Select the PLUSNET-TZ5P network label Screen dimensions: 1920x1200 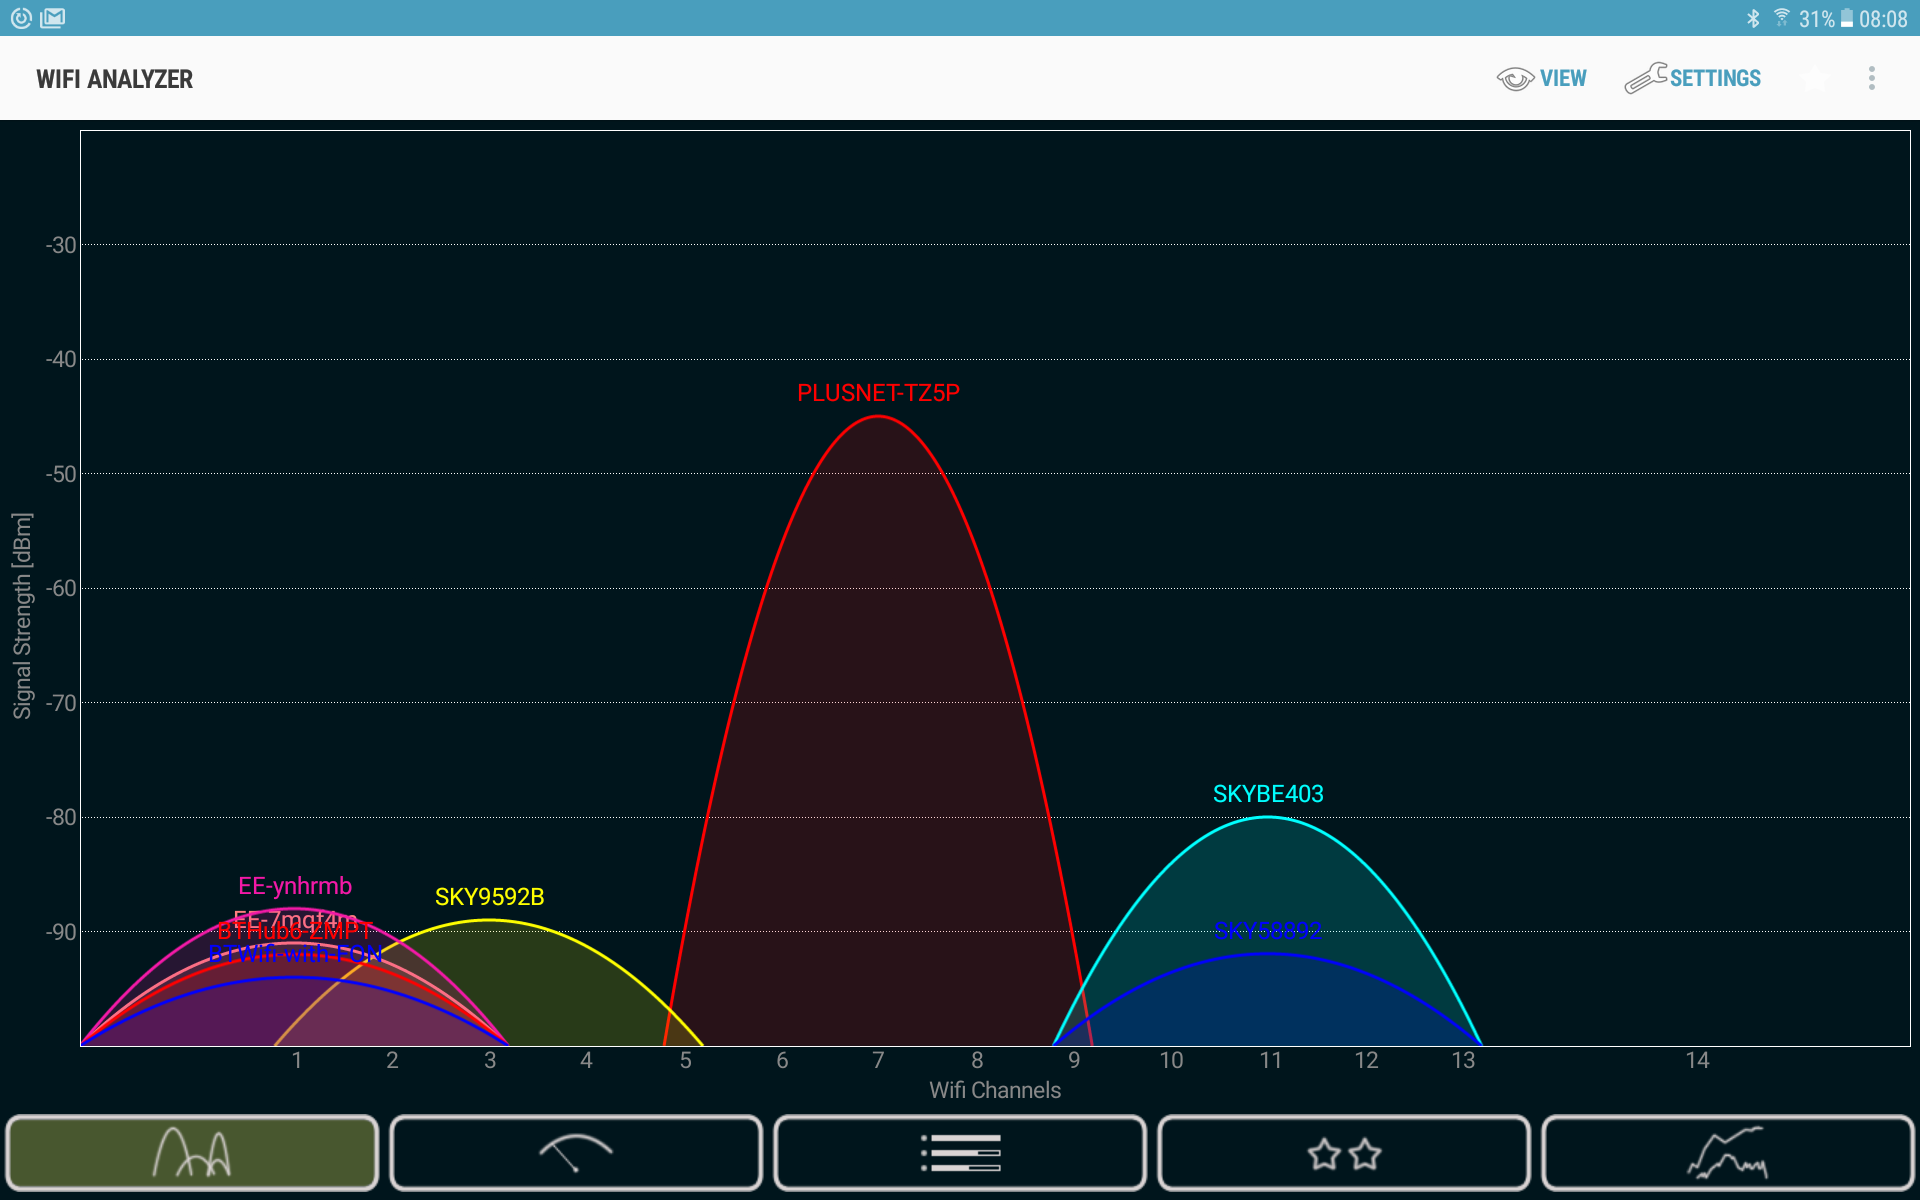[x=878, y=393]
